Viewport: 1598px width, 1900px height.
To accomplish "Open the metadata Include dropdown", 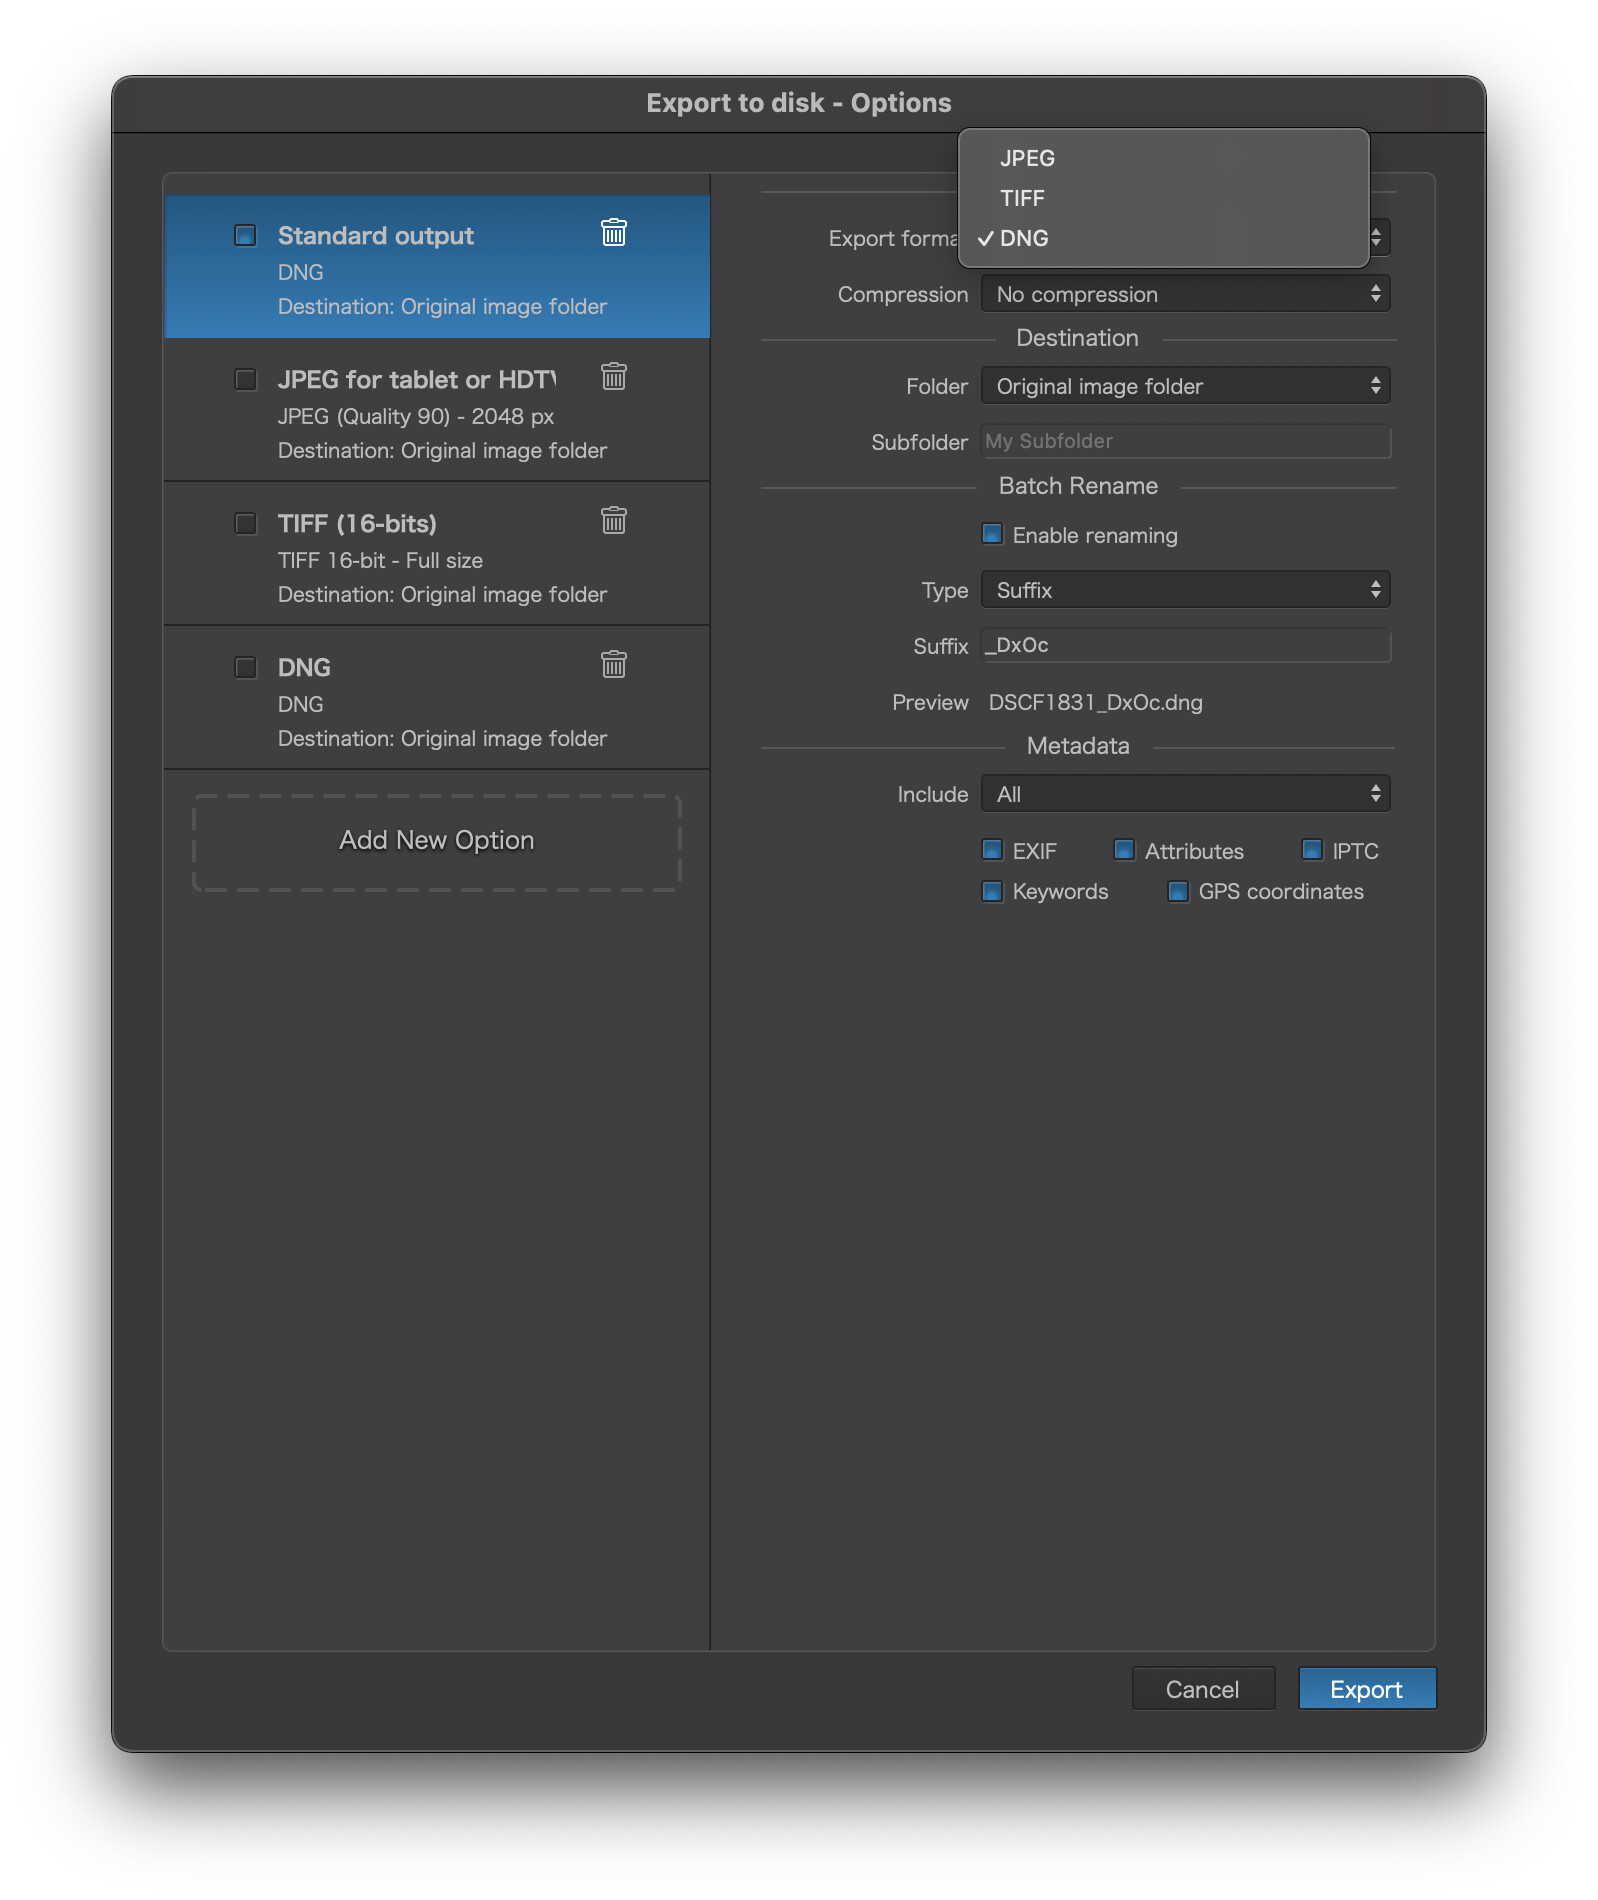I will [x=1185, y=794].
